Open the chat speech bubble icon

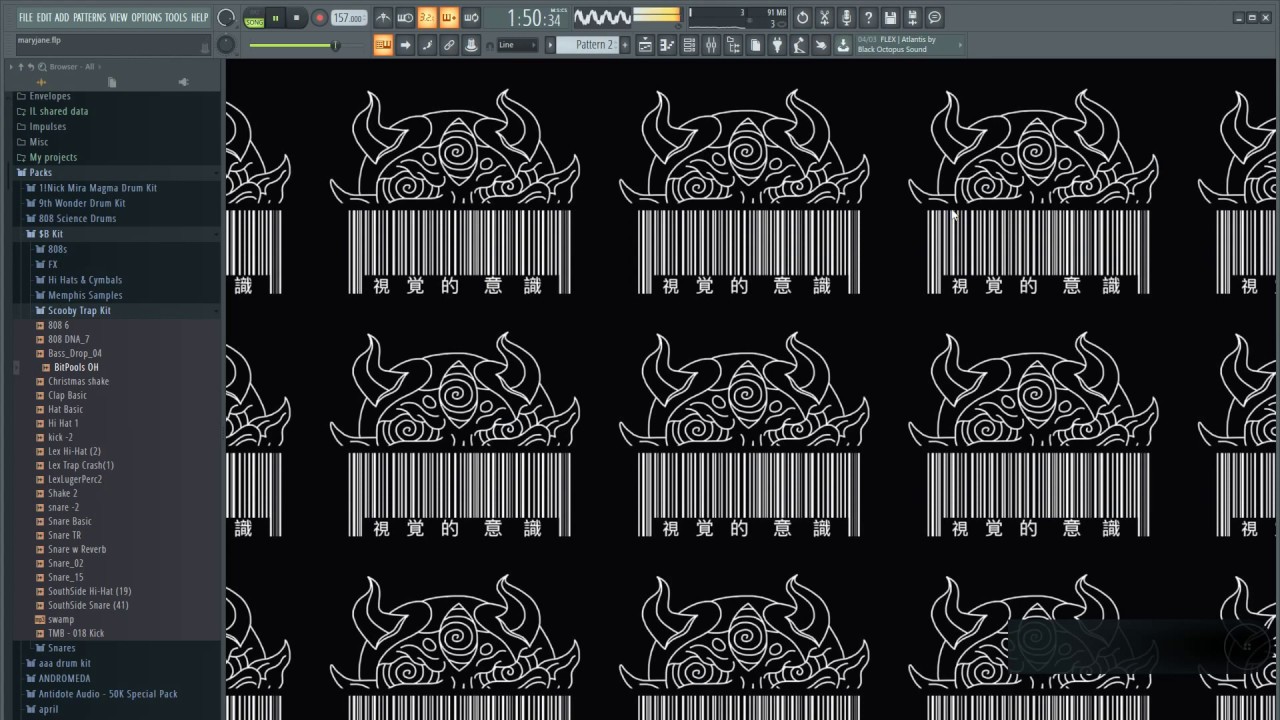pyautogui.click(x=934, y=18)
